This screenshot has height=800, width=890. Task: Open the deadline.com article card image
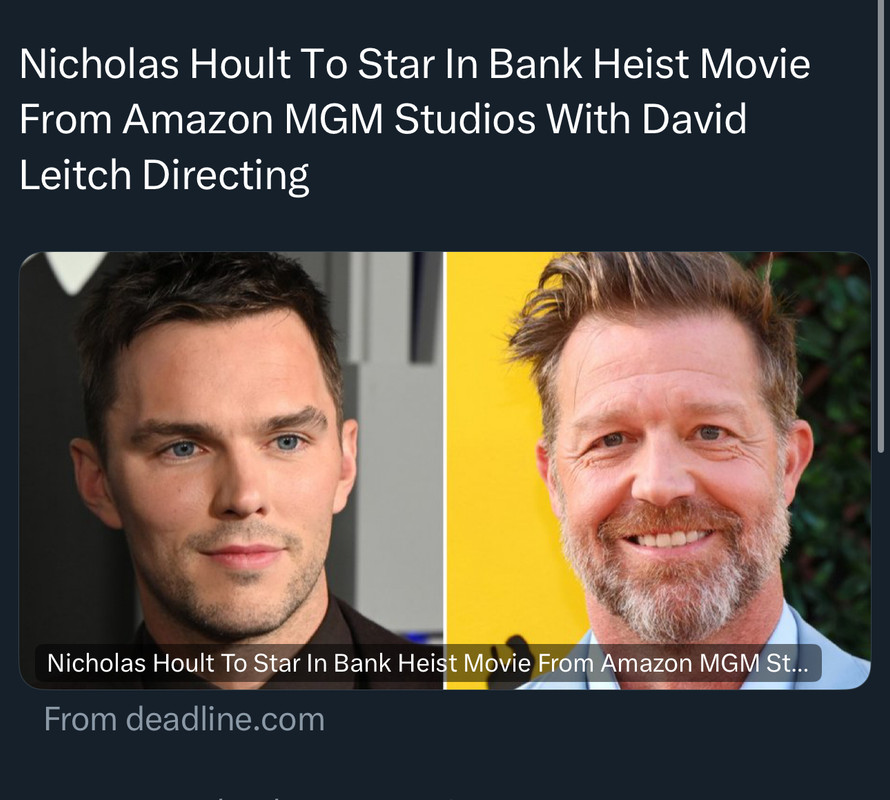445,470
